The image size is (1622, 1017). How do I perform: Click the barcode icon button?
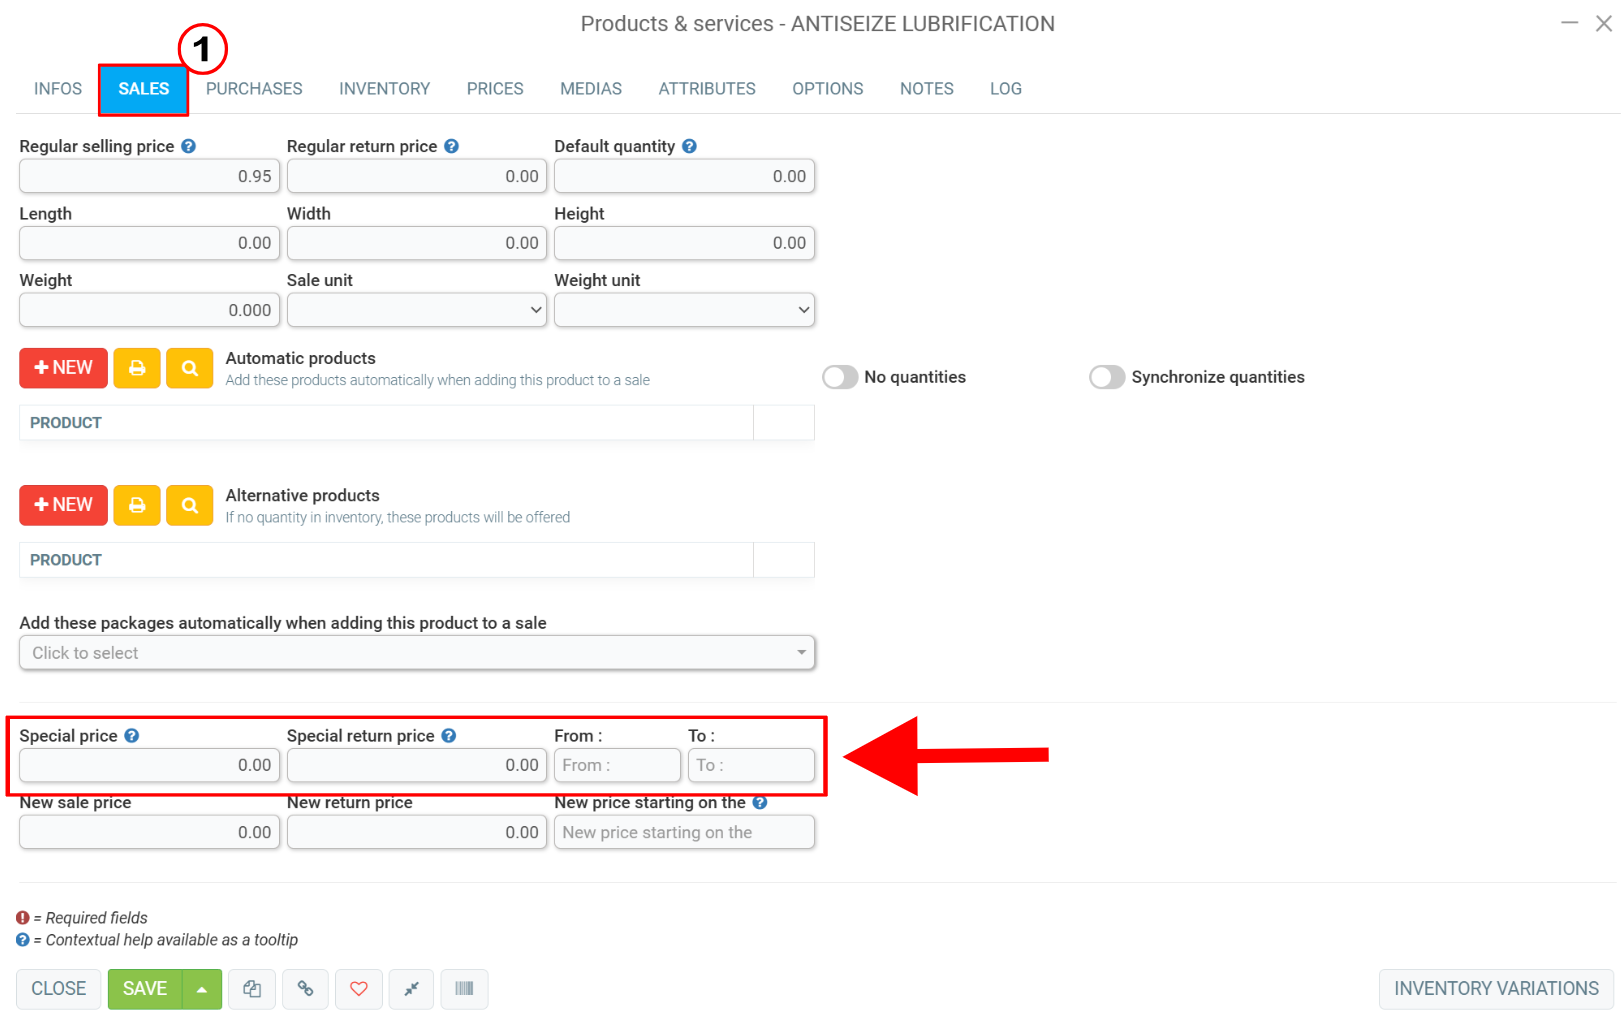(x=464, y=989)
